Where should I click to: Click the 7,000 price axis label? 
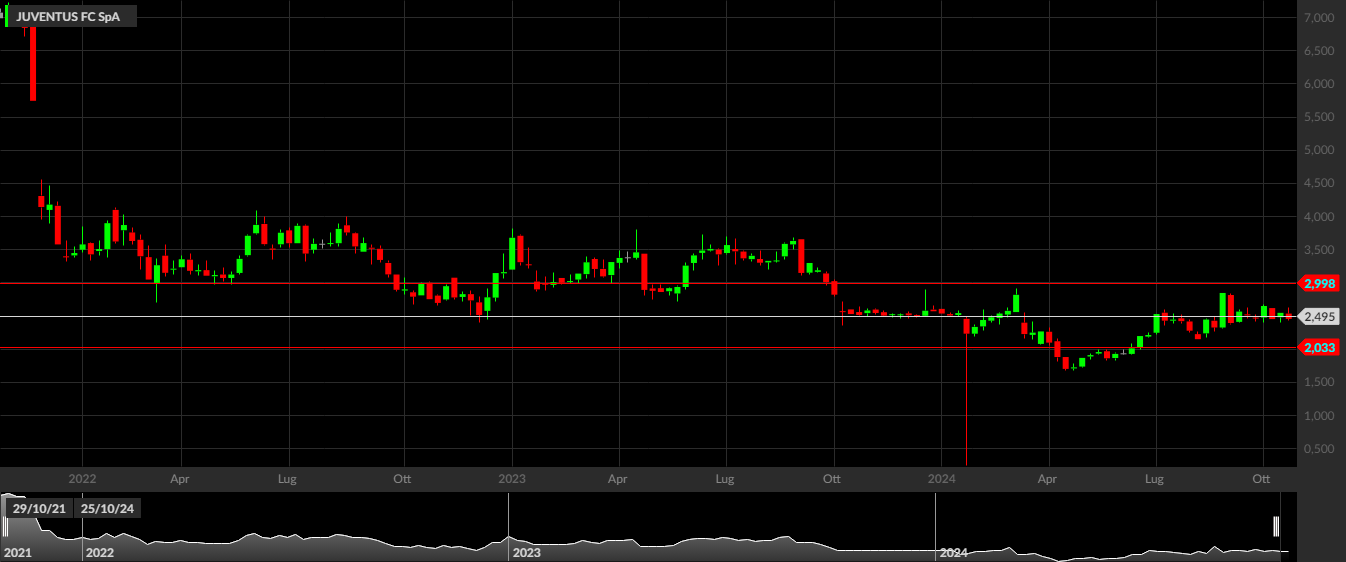coord(1319,18)
